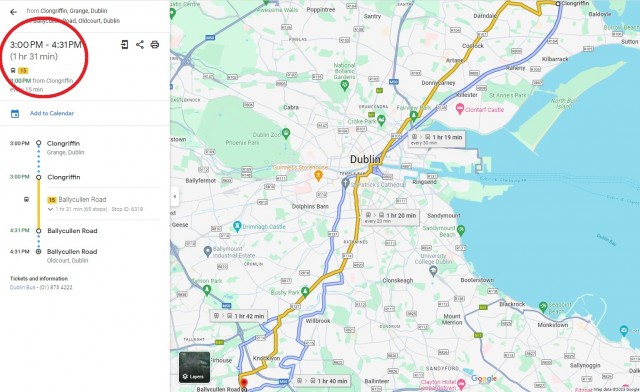Open the Layers thumbnail on map
The width and height of the screenshot is (640, 392).
(194, 367)
